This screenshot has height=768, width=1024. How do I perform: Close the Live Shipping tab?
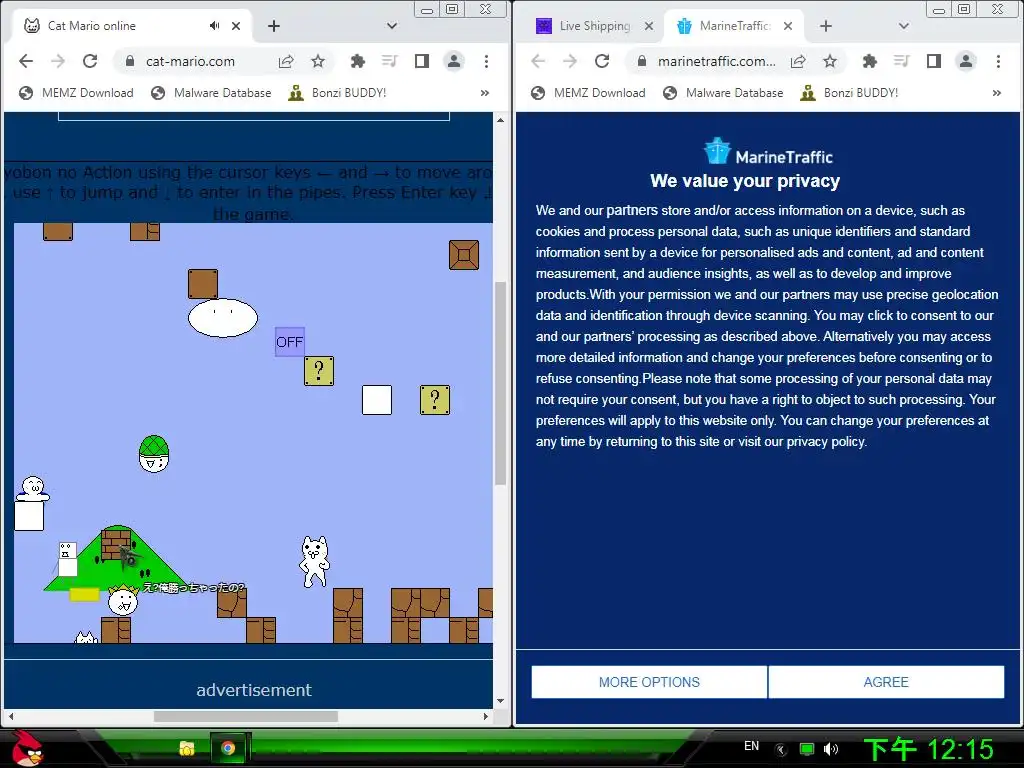click(648, 26)
